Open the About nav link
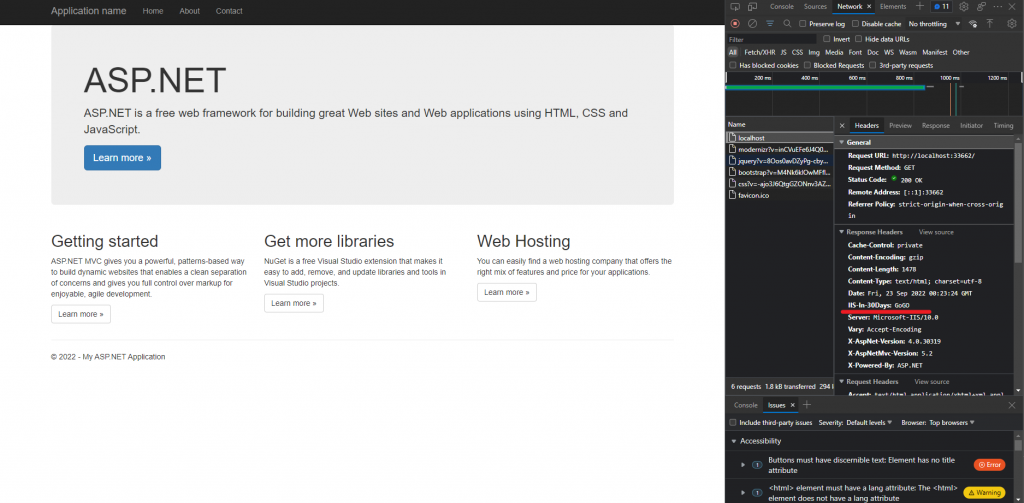 189,11
